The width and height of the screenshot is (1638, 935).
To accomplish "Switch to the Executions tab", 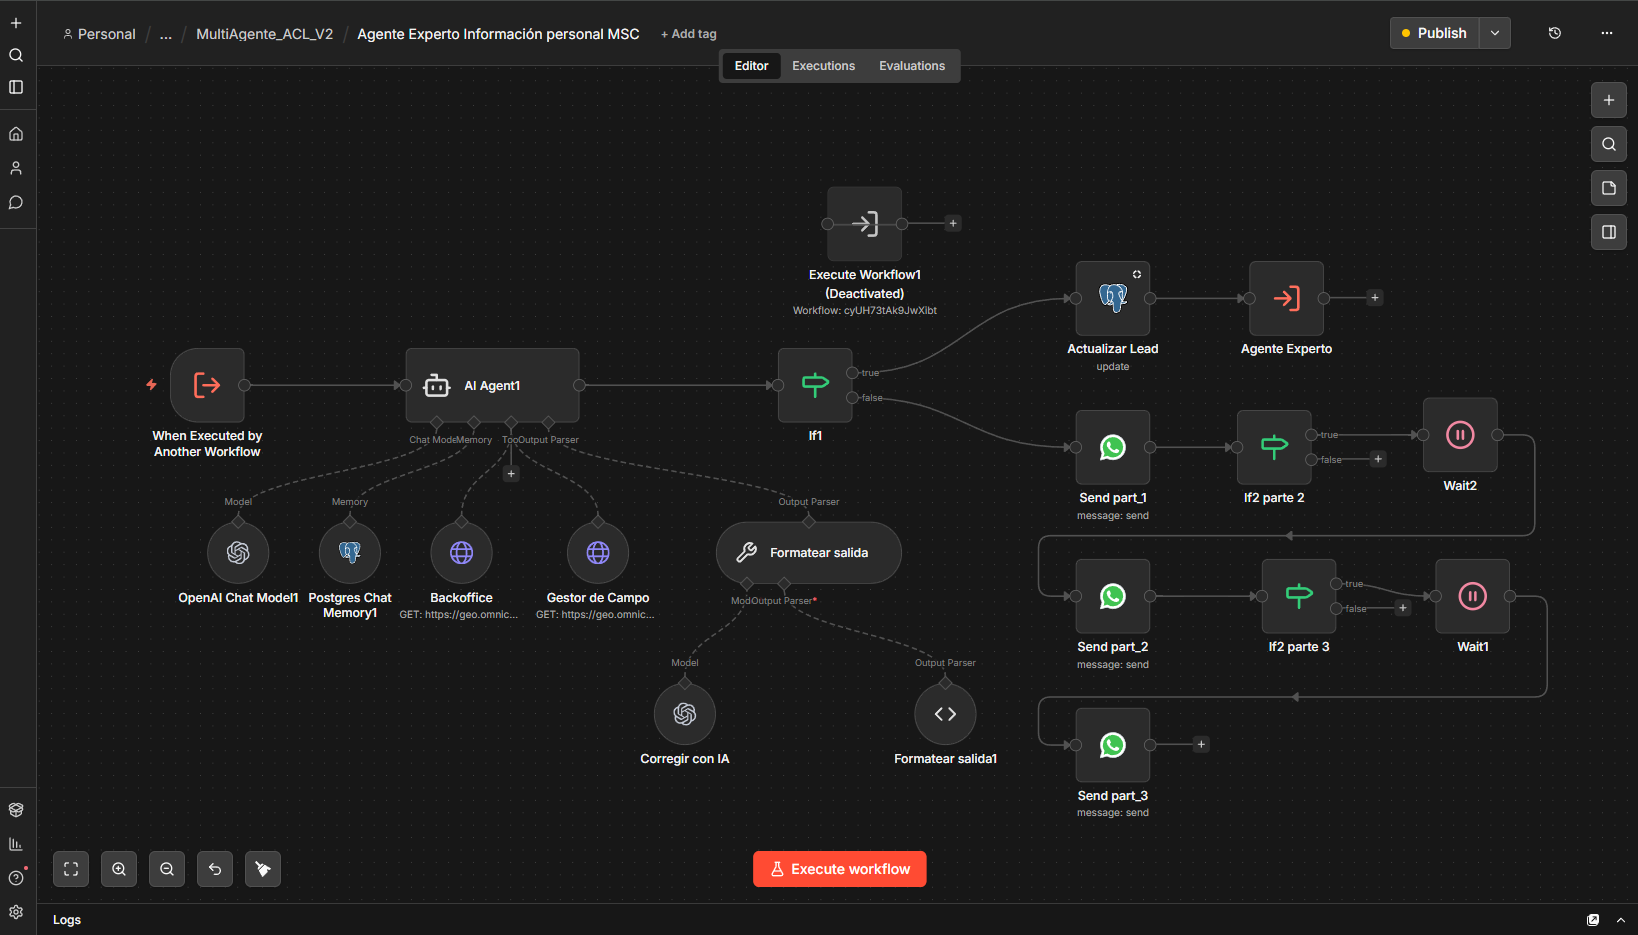I will tap(824, 66).
